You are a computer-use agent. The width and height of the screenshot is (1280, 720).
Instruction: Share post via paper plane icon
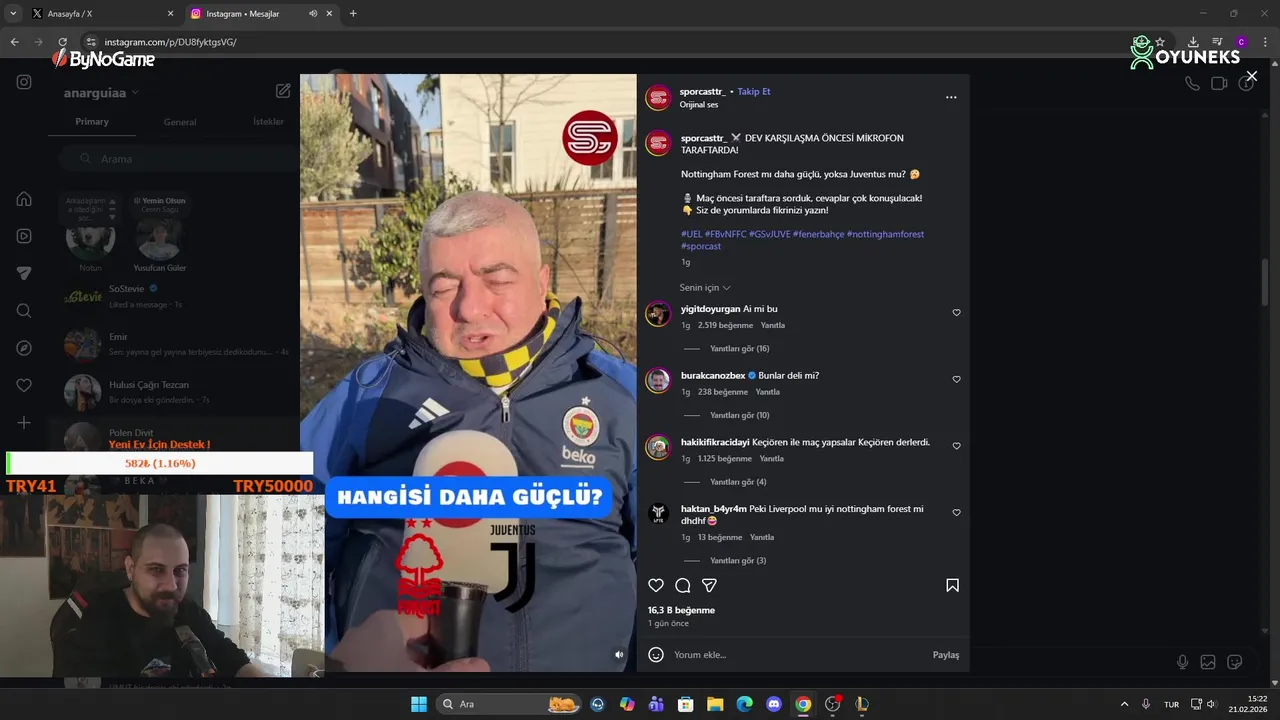coord(709,586)
